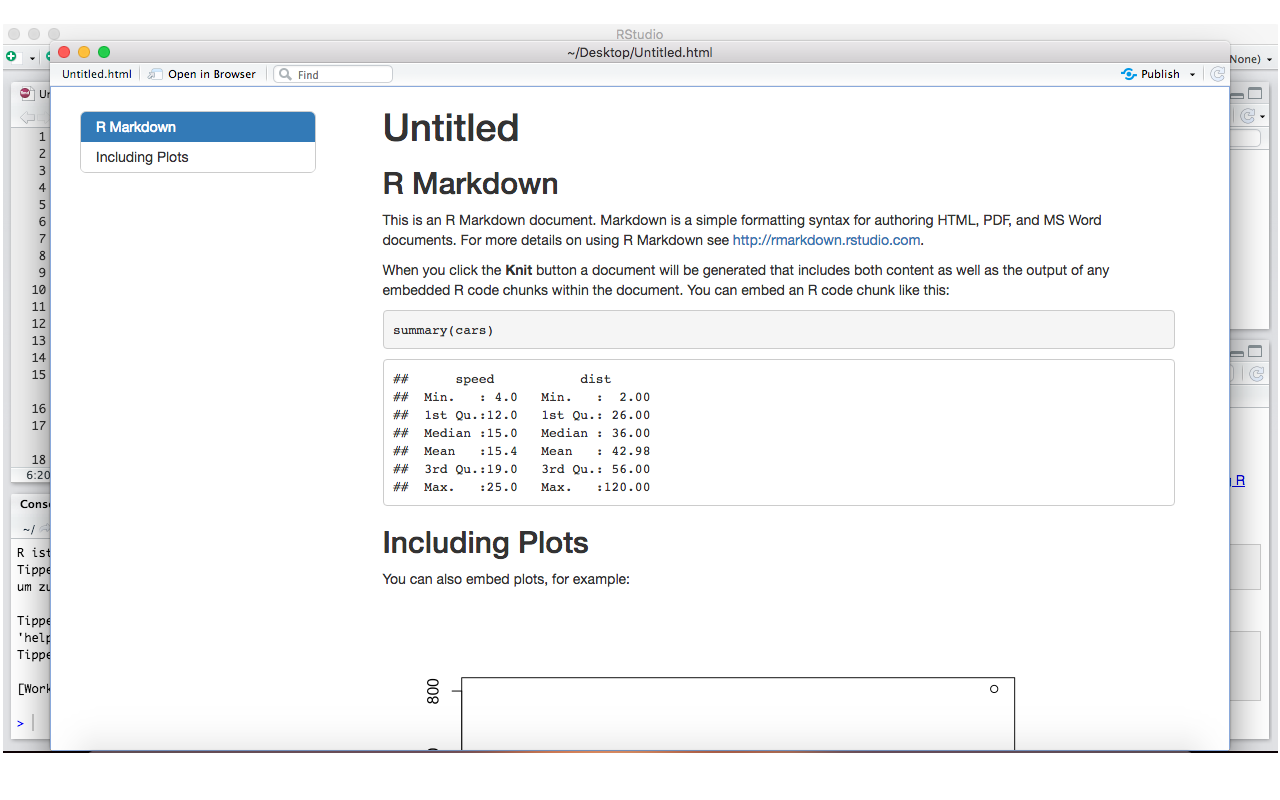Viewport: 1280px width, 800px height.
Task: Click the magnifier icon in Find box
Action: point(285,74)
